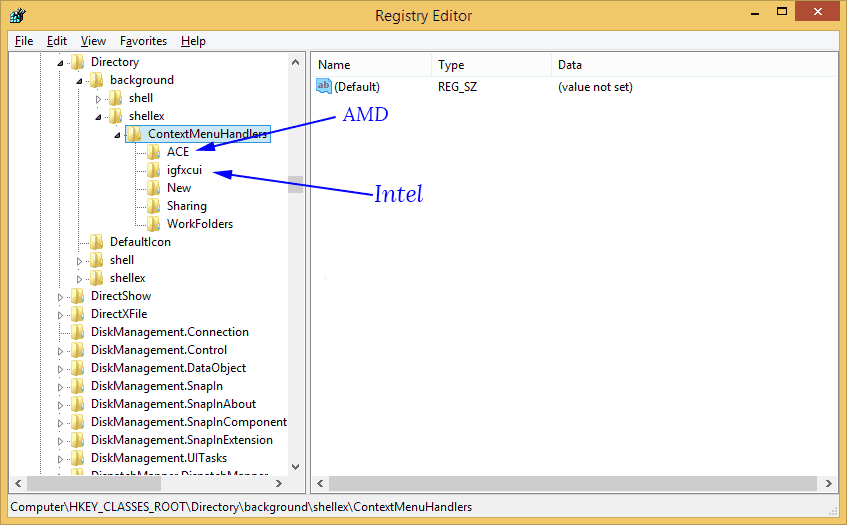Expand the DiskManagement.DataObject key

tap(60, 369)
